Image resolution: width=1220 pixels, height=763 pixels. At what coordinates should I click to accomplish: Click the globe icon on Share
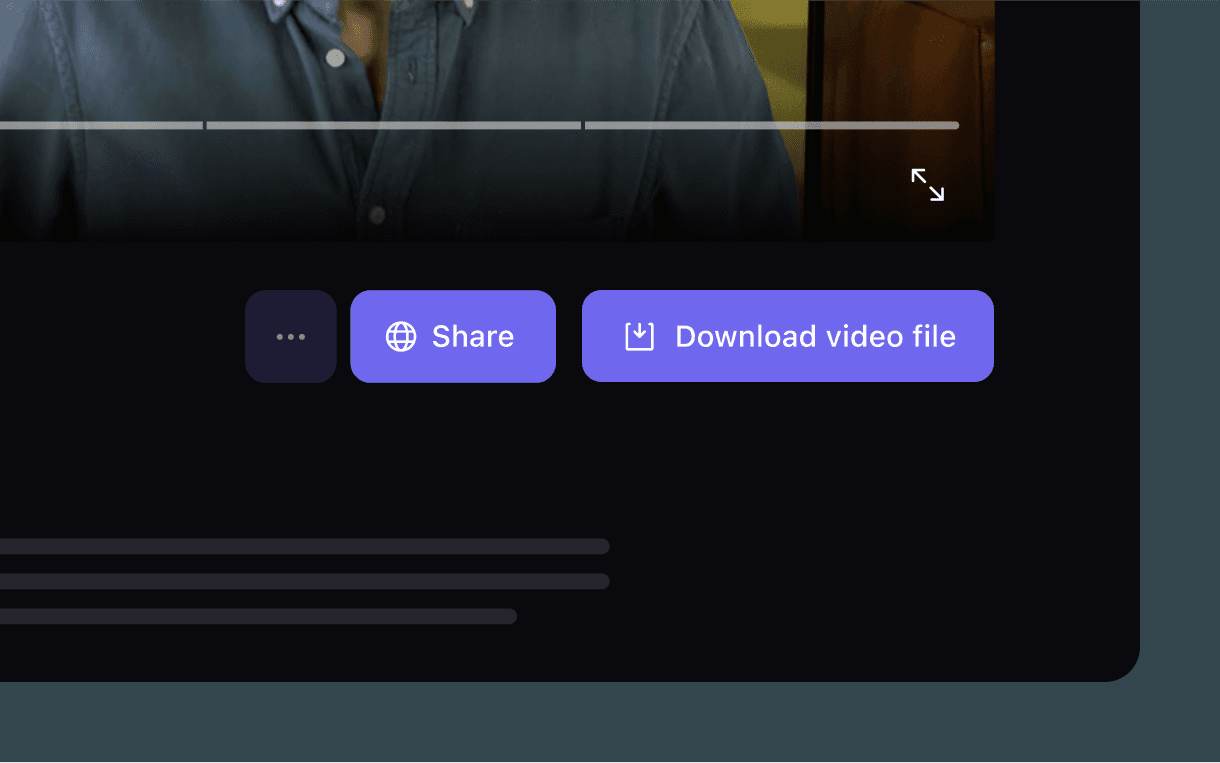[x=401, y=337]
